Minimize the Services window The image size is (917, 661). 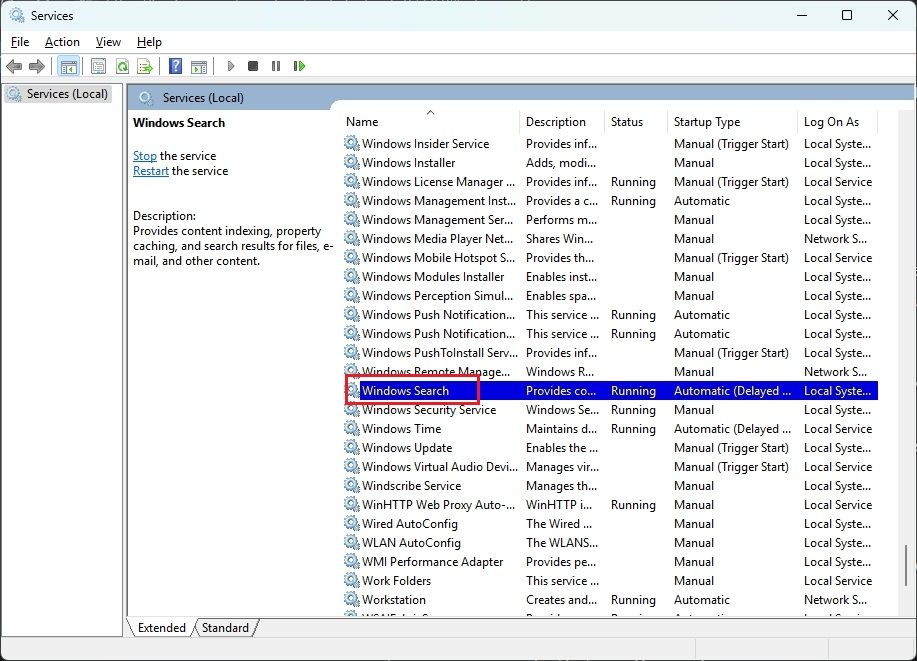click(802, 15)
